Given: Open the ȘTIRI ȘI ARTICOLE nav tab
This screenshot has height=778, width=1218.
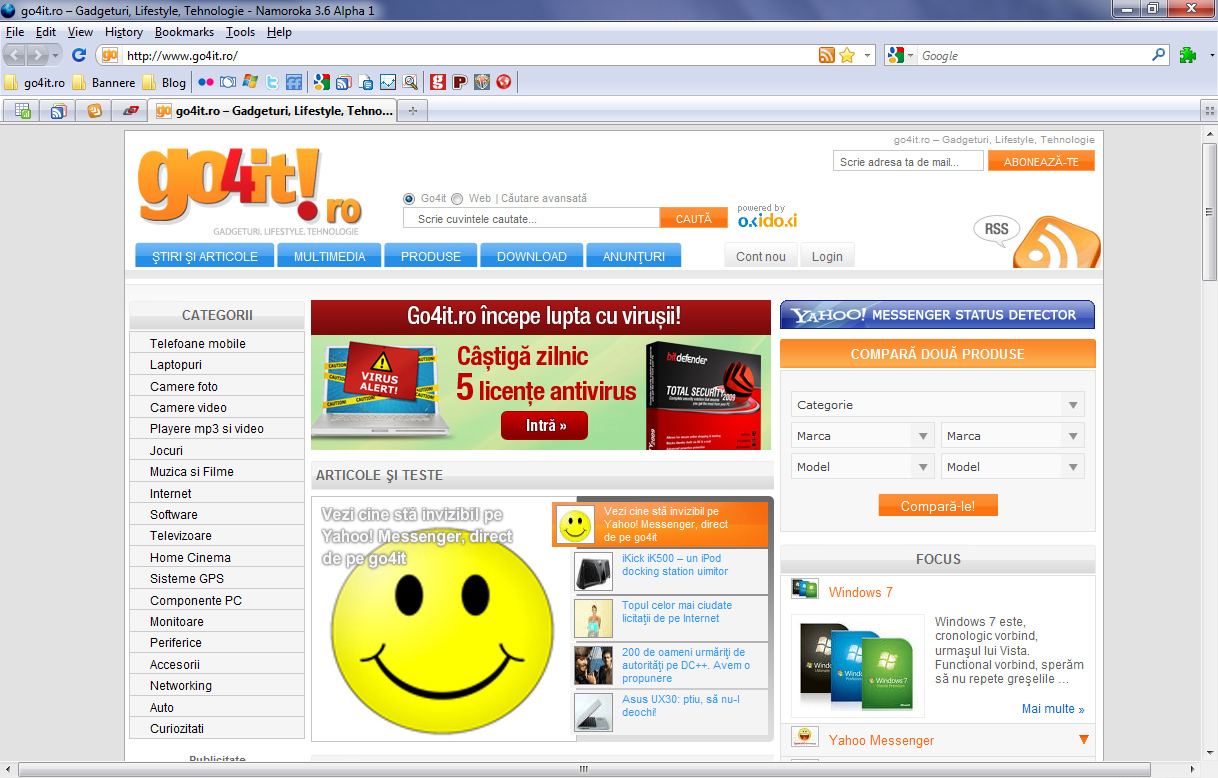Looking at the screenshot, I should (205, 256).
